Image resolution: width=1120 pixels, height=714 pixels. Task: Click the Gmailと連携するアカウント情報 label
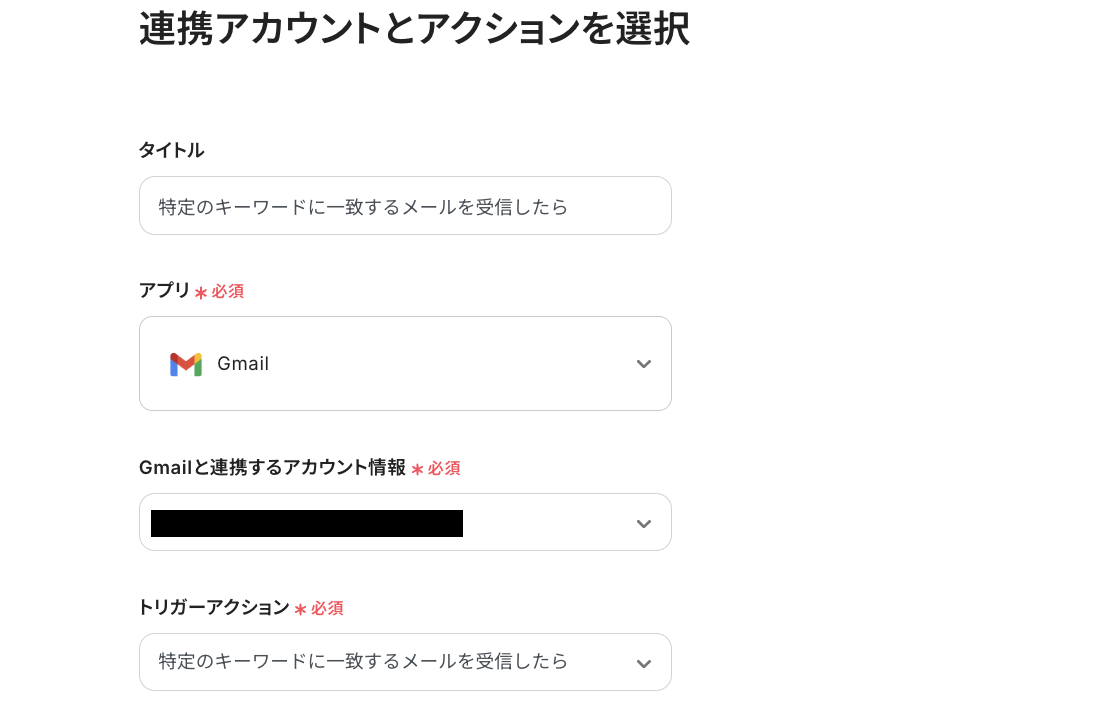pos(272,467)
